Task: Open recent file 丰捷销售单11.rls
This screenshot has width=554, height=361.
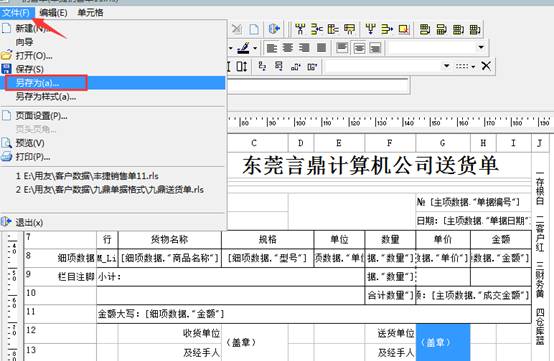Action: (87, 176)
